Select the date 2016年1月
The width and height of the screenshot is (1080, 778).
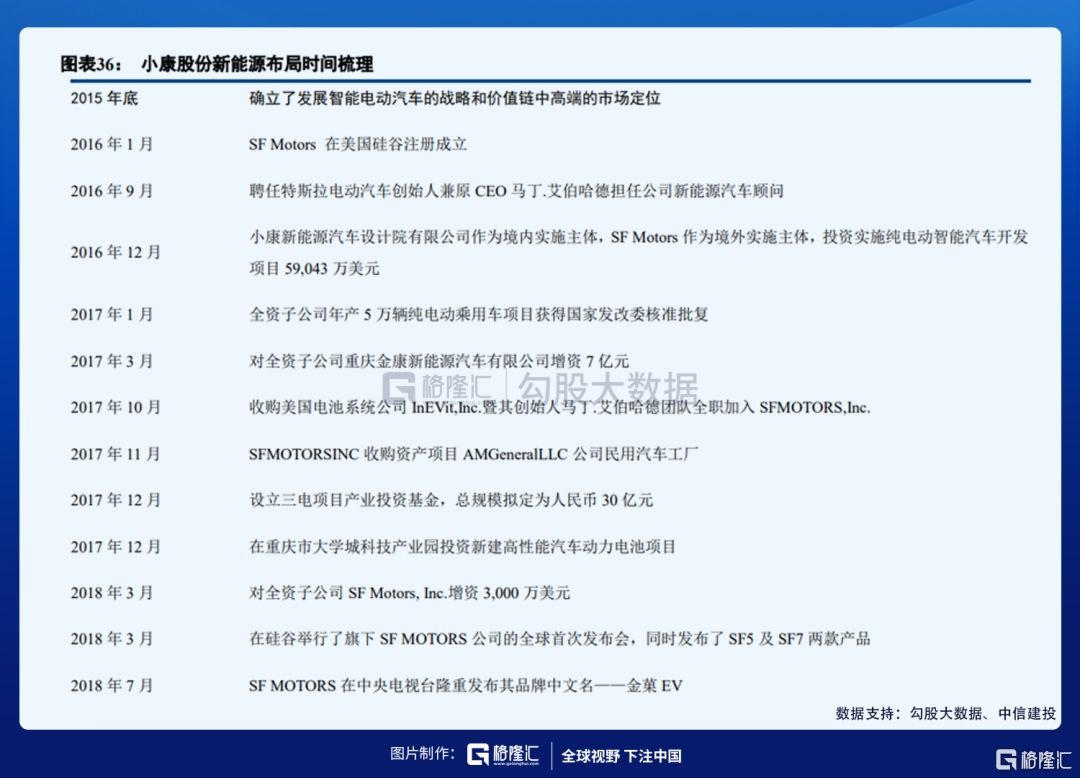(112, 145)
